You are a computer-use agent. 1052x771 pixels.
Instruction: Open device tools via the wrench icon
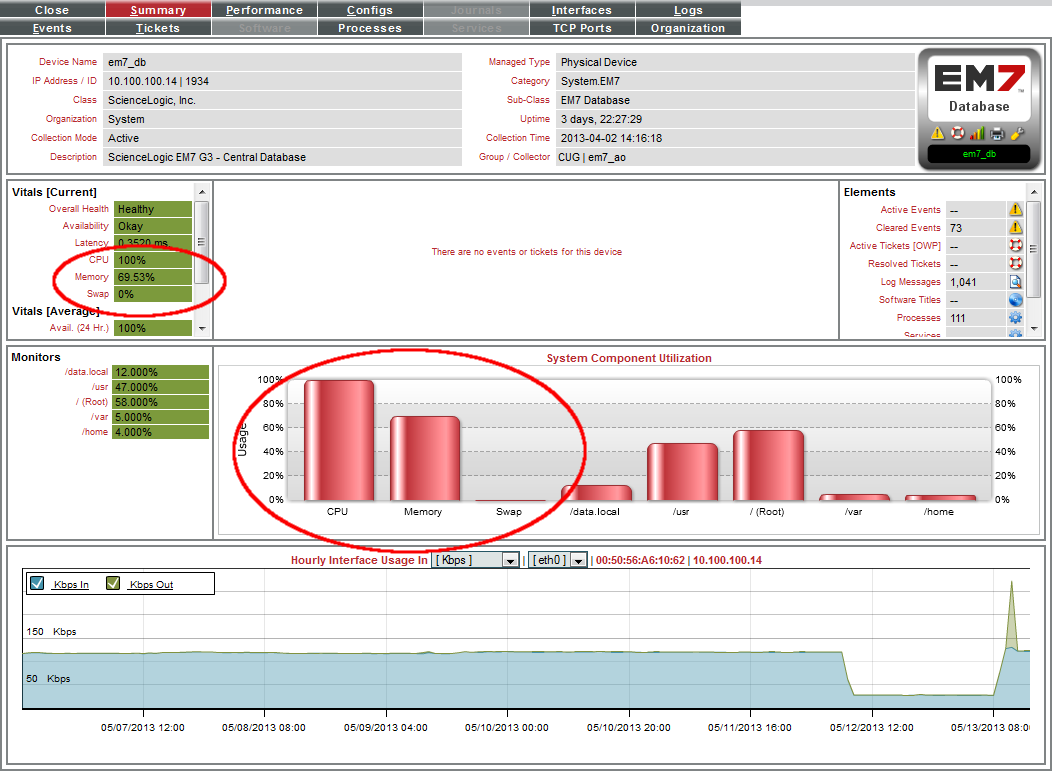pos(1017,133)
